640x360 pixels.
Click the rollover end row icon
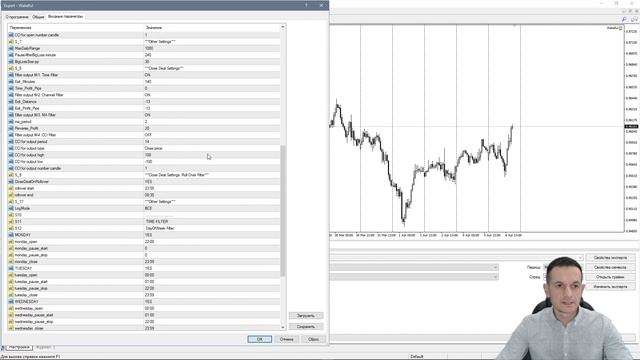[x=11, y=195]
